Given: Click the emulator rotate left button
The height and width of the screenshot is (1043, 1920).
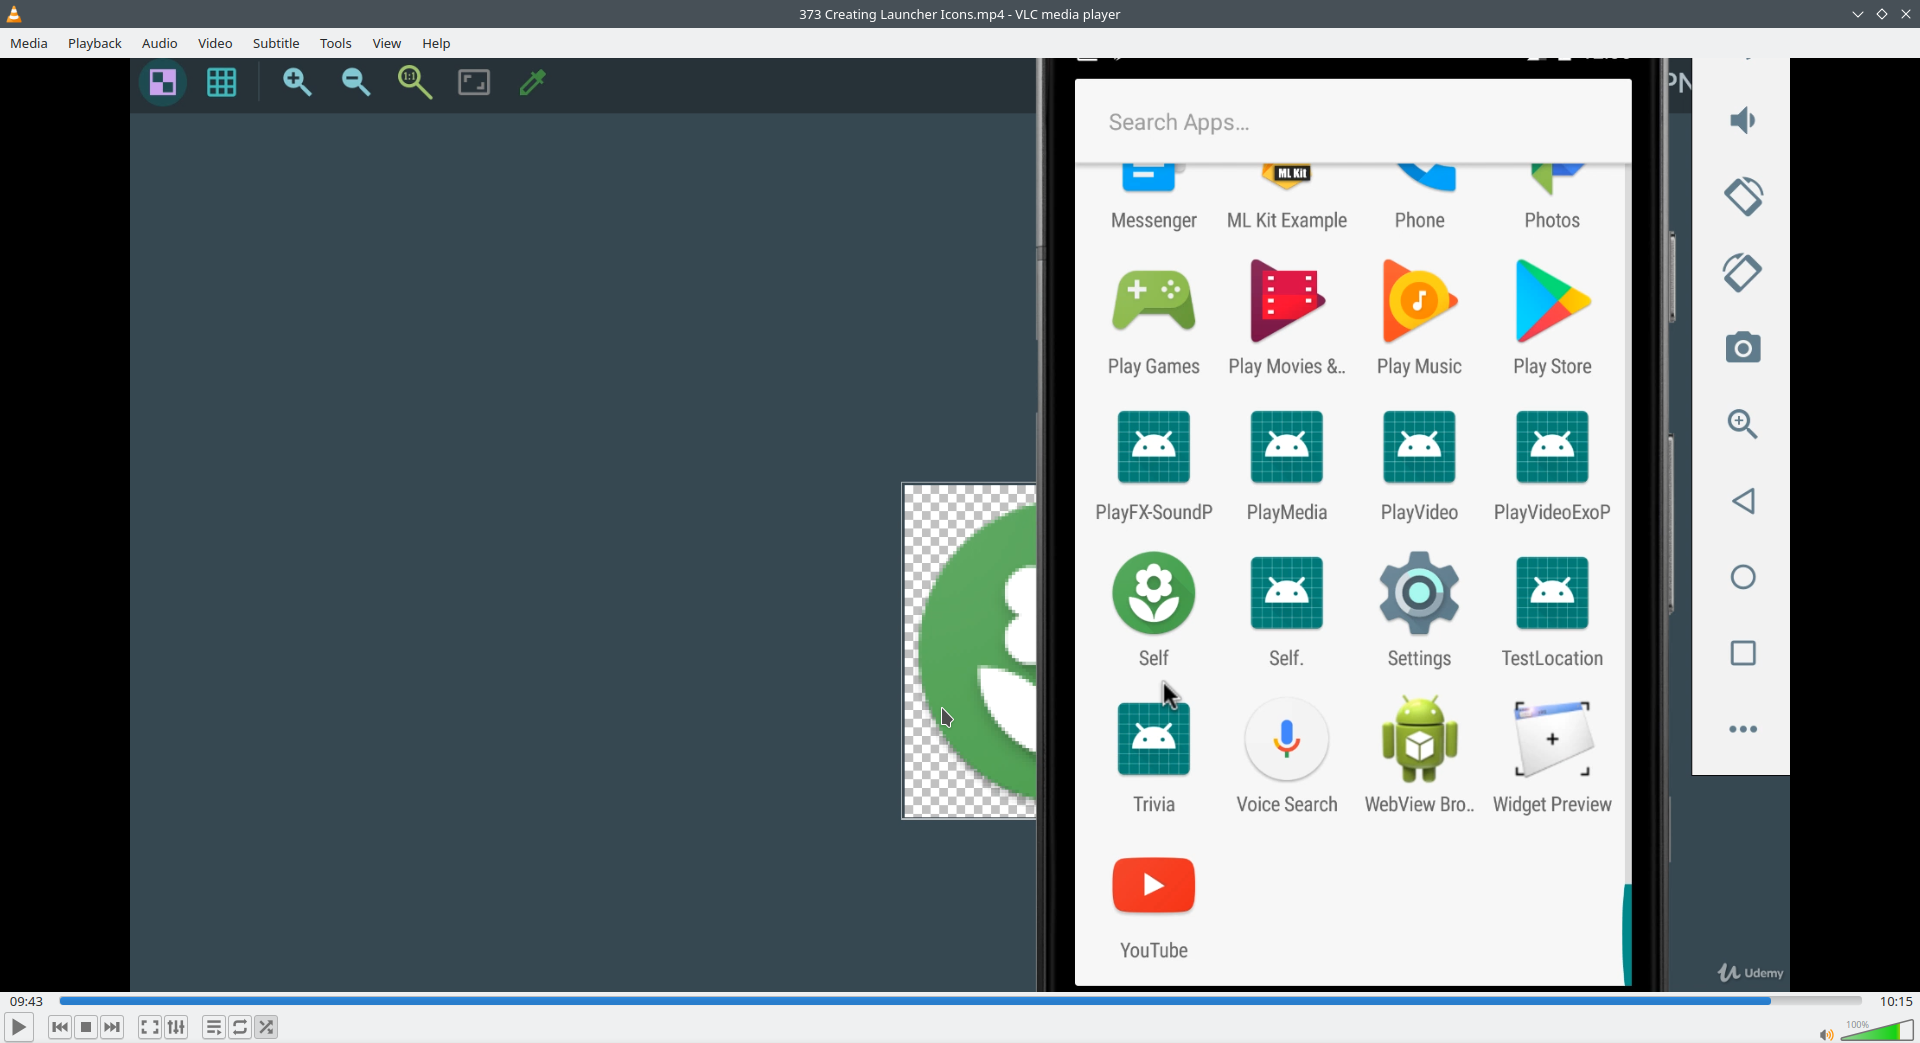Looking at the screenshot, I should [1743, 197].
